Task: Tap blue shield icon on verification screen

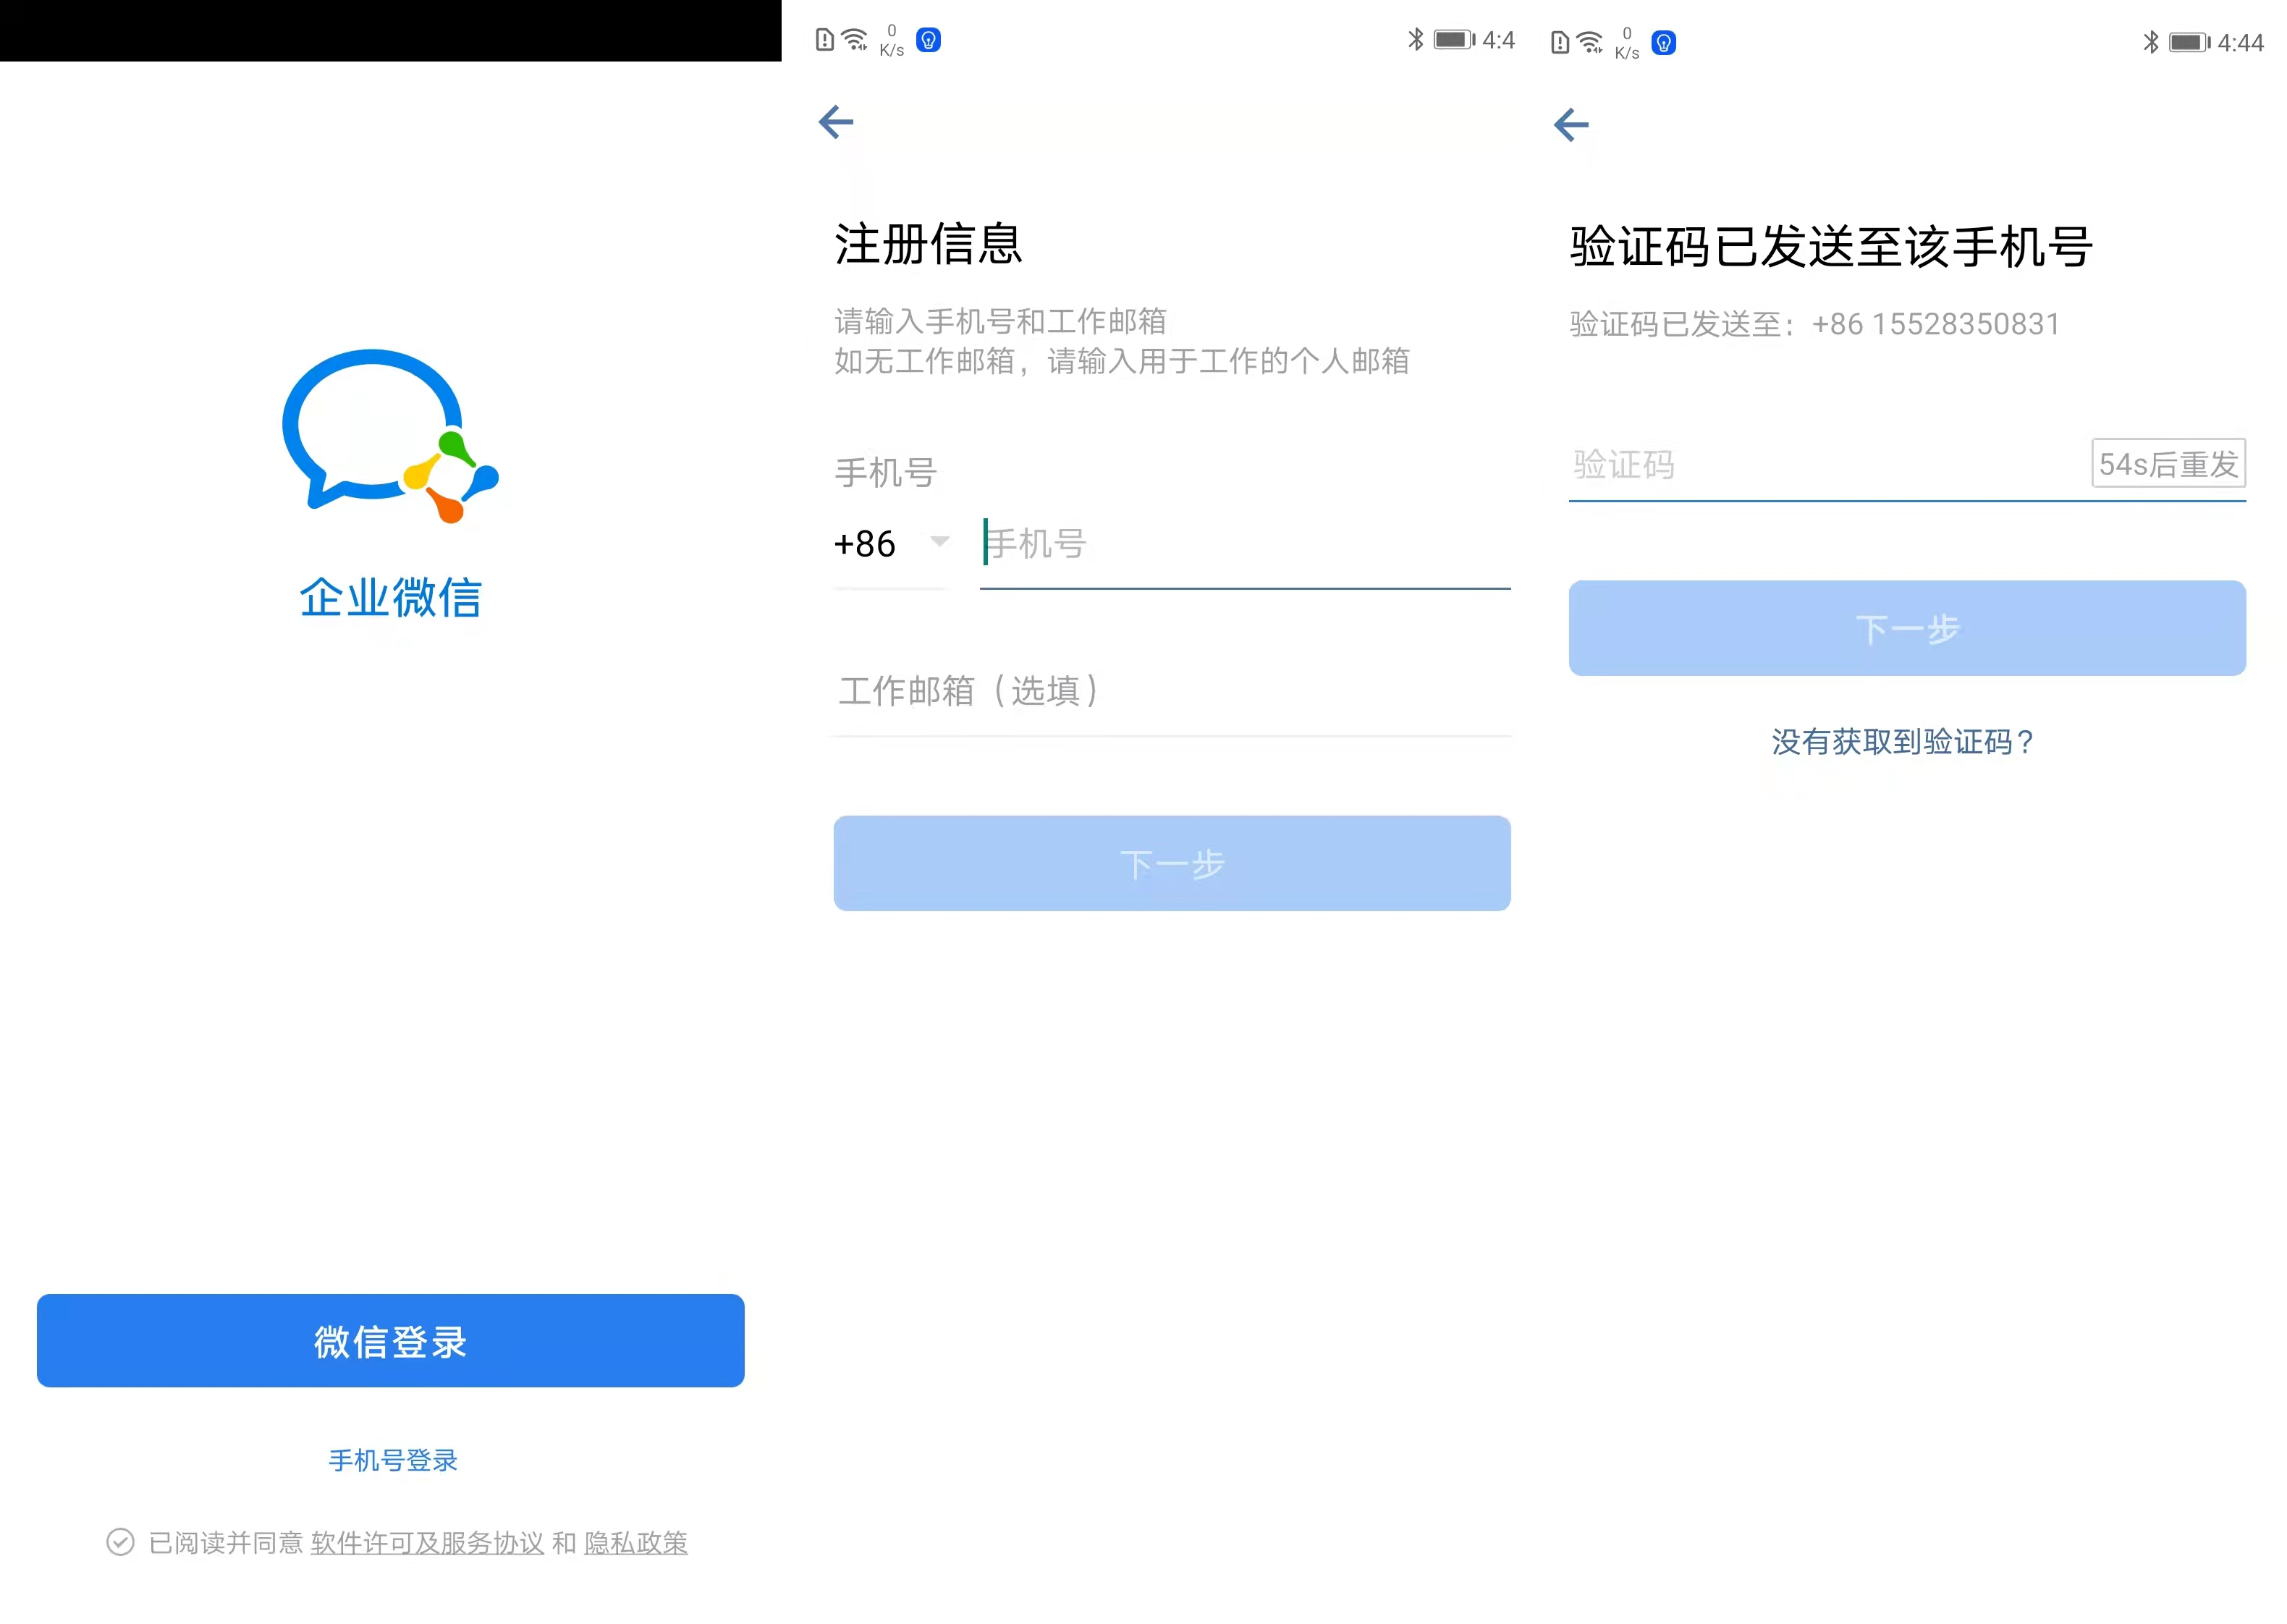Action: 1663,43
